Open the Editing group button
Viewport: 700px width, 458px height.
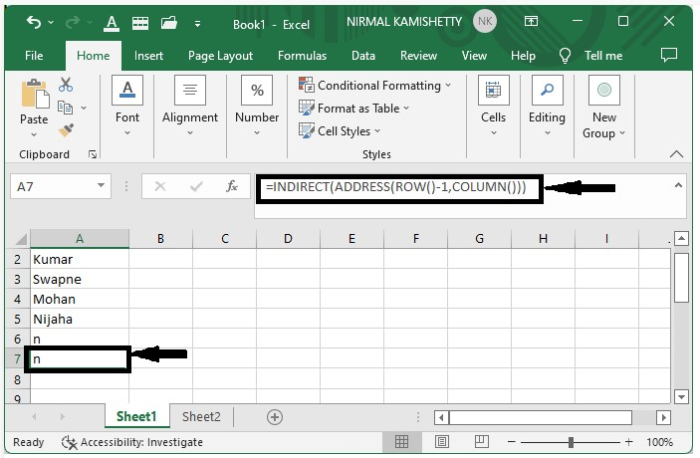click(x=547, y=106)
